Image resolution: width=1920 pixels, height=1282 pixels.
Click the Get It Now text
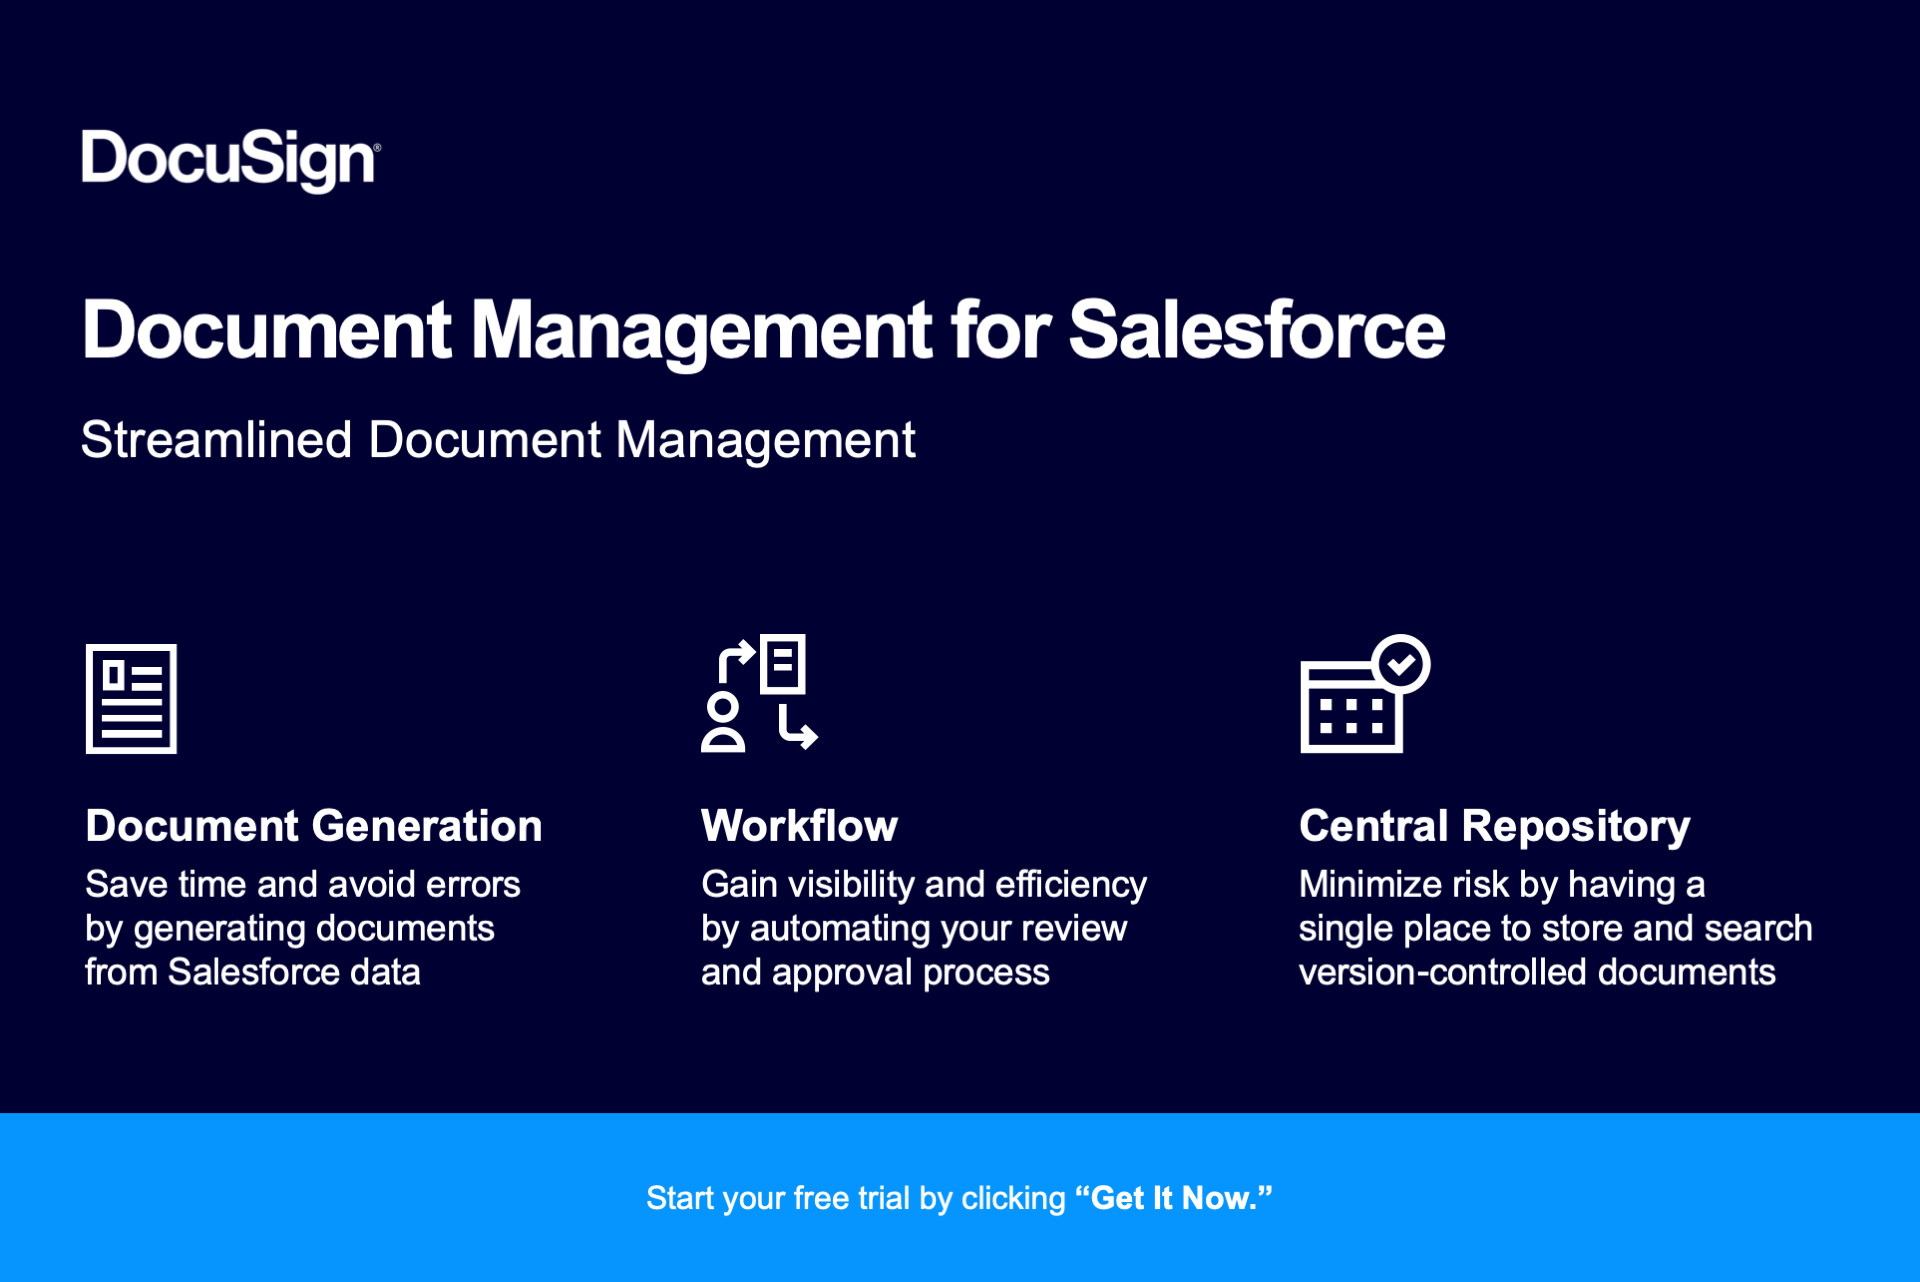point(1172,1197)
